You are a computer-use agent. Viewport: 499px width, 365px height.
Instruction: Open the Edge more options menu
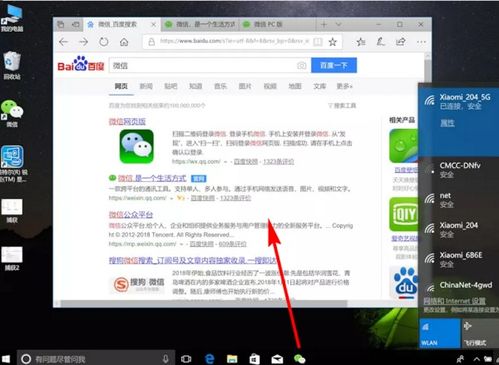click(x=421, y=42)
